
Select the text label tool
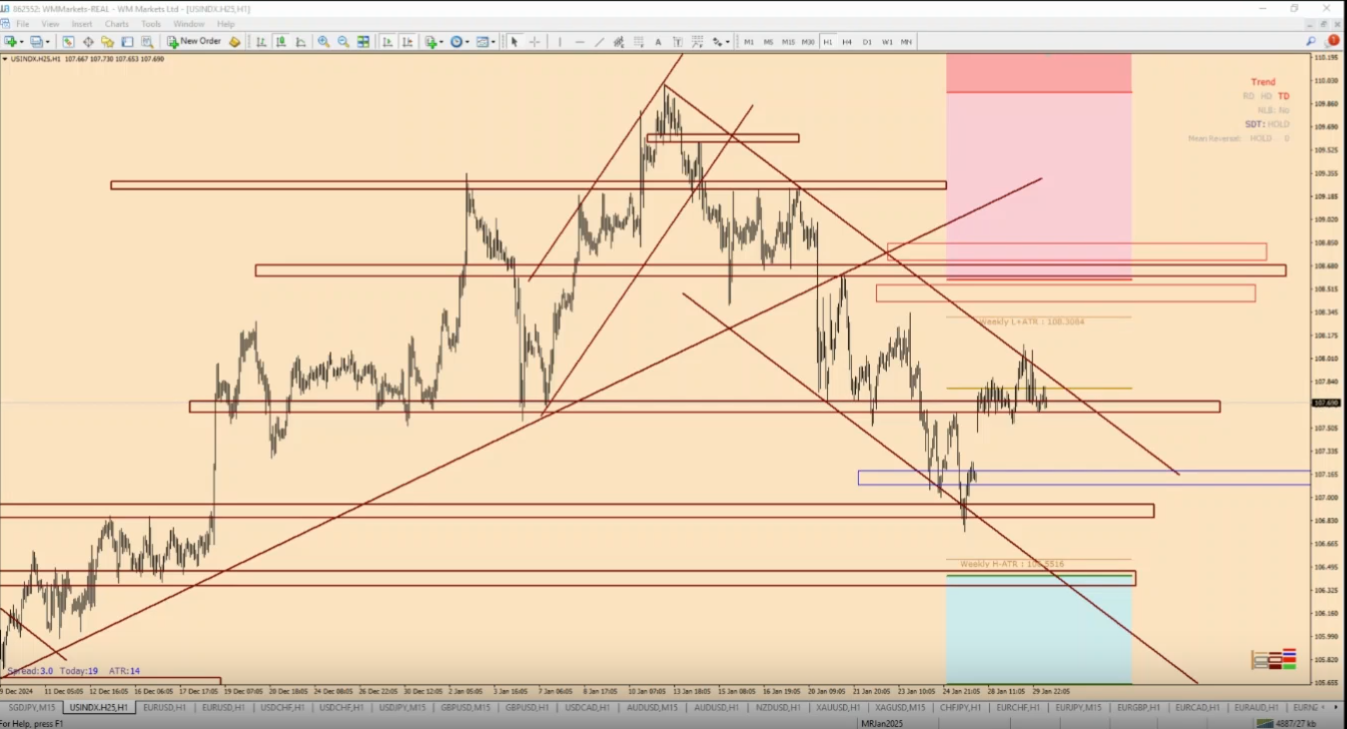pos(678,42)
